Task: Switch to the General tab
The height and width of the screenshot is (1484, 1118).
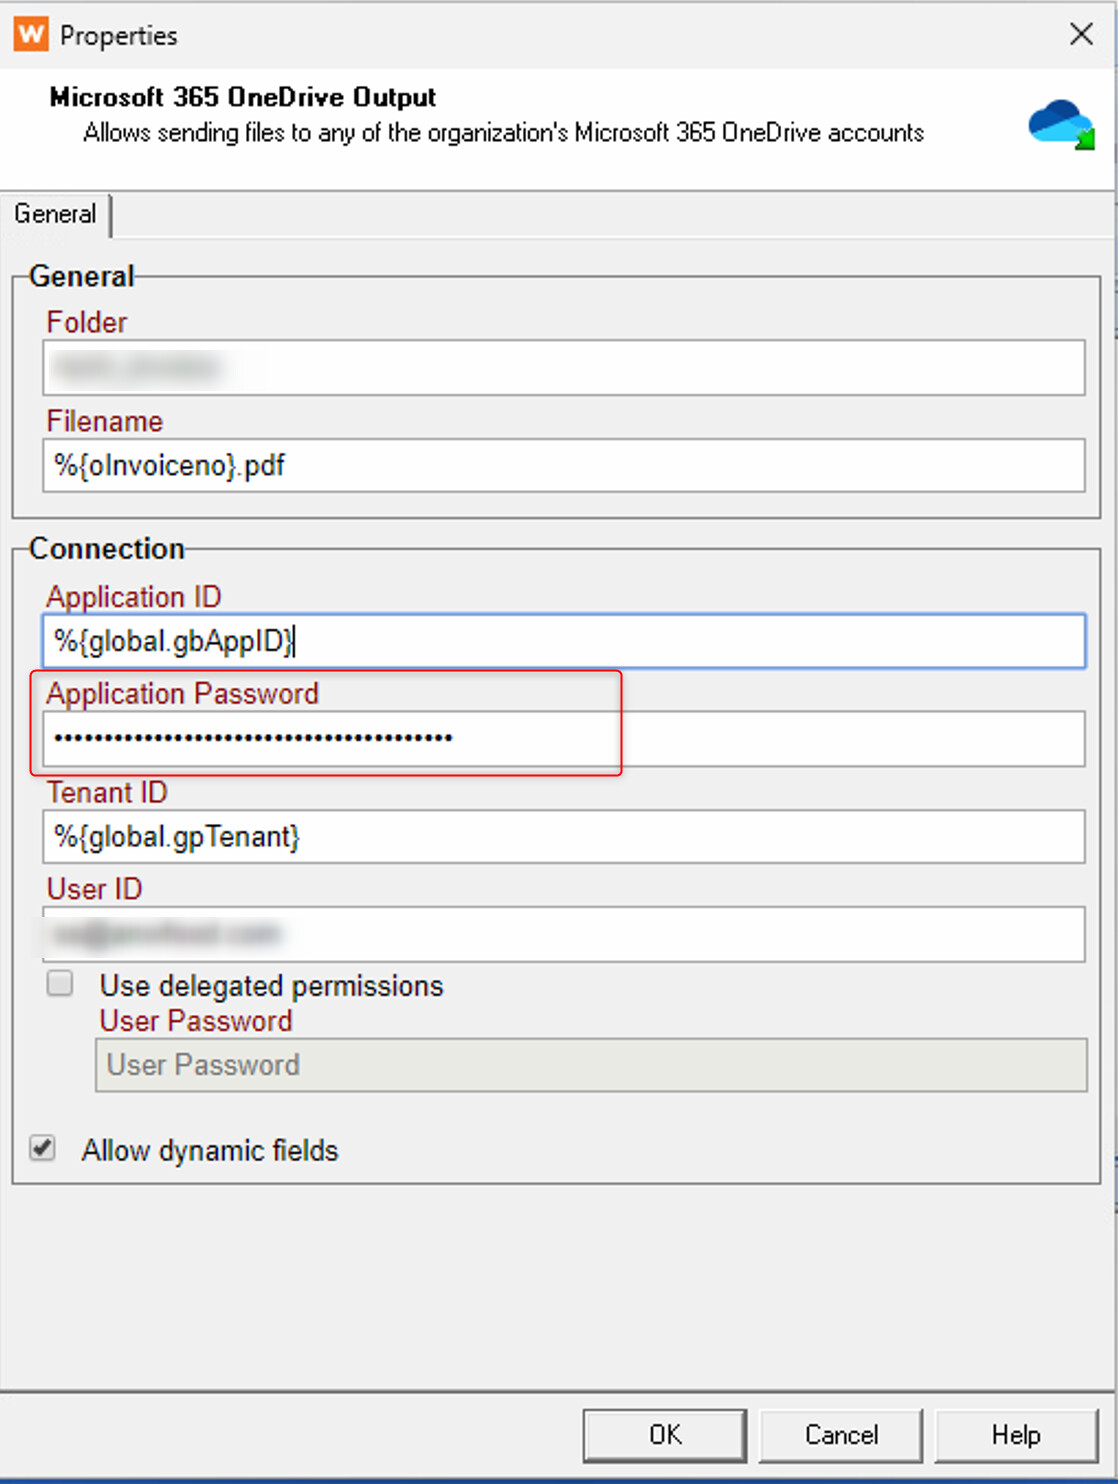Action: 55,214
